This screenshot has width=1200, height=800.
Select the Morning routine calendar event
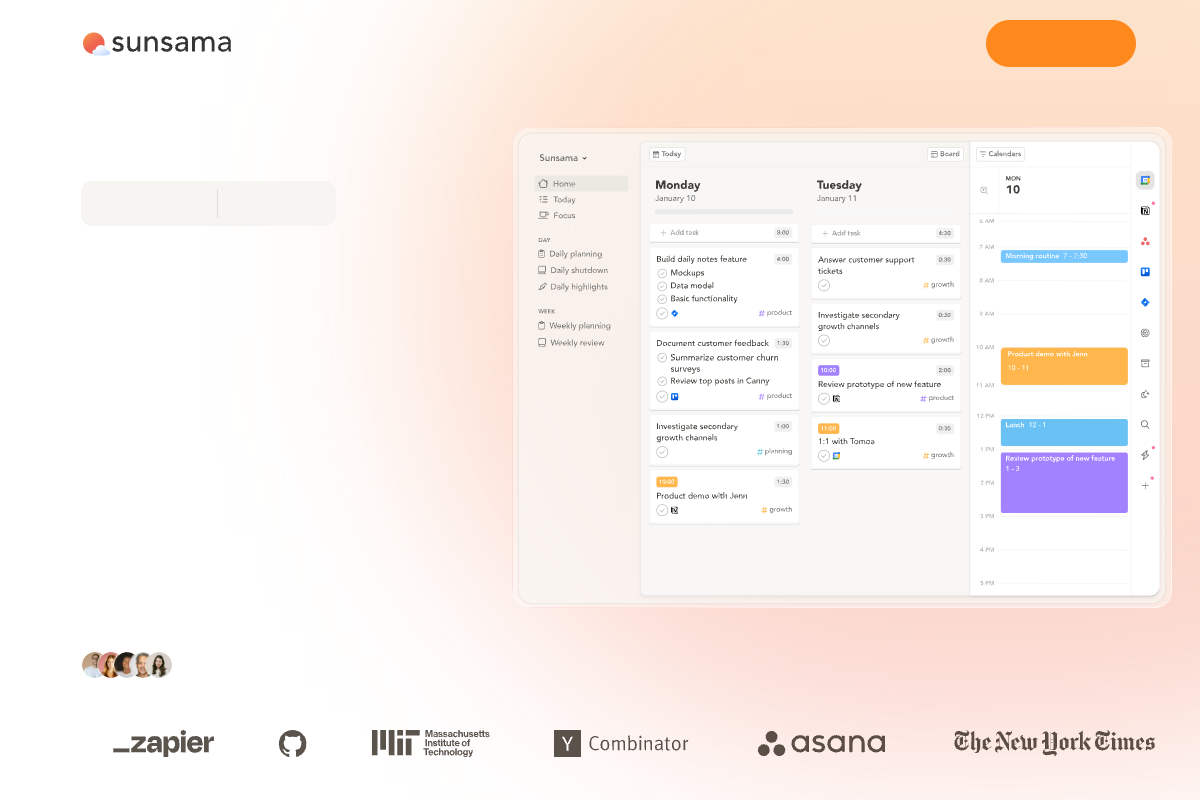(1064, 256)
